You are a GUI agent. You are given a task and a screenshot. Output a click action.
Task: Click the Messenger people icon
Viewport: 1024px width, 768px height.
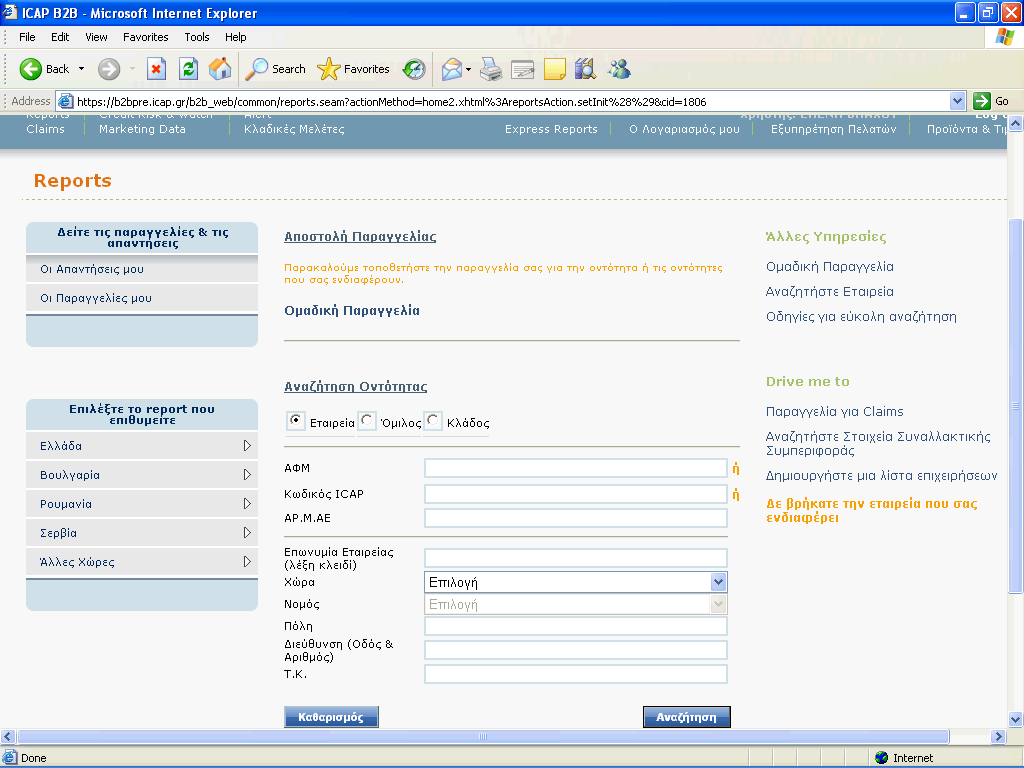point(619,69)
